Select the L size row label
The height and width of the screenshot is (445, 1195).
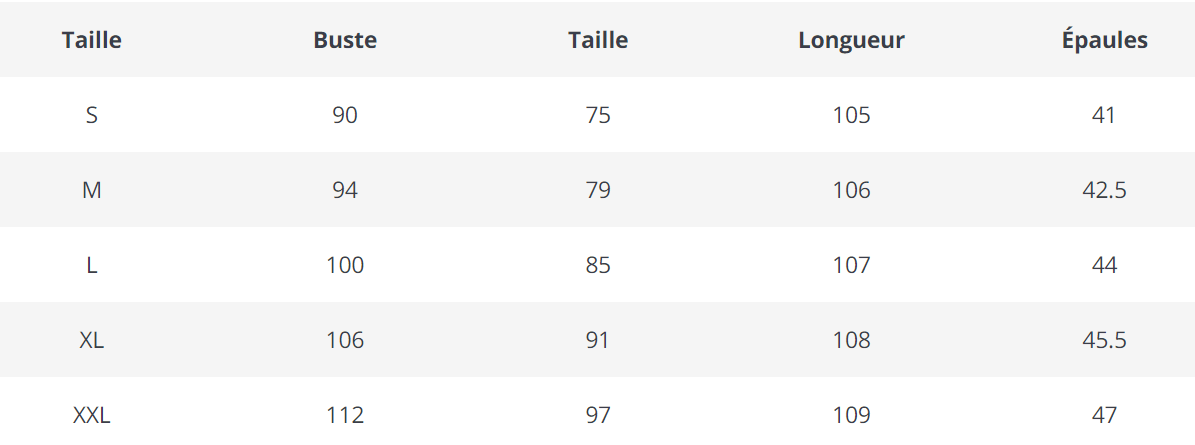92,265
